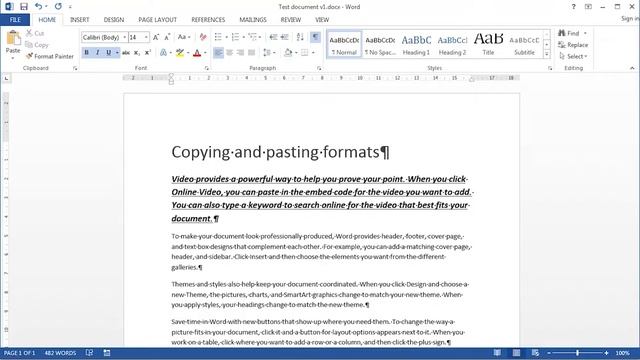The width and height of the screenshot is (640, 360).
Task: Apply yellow Text Highlight Color
Action: point(180,53)
